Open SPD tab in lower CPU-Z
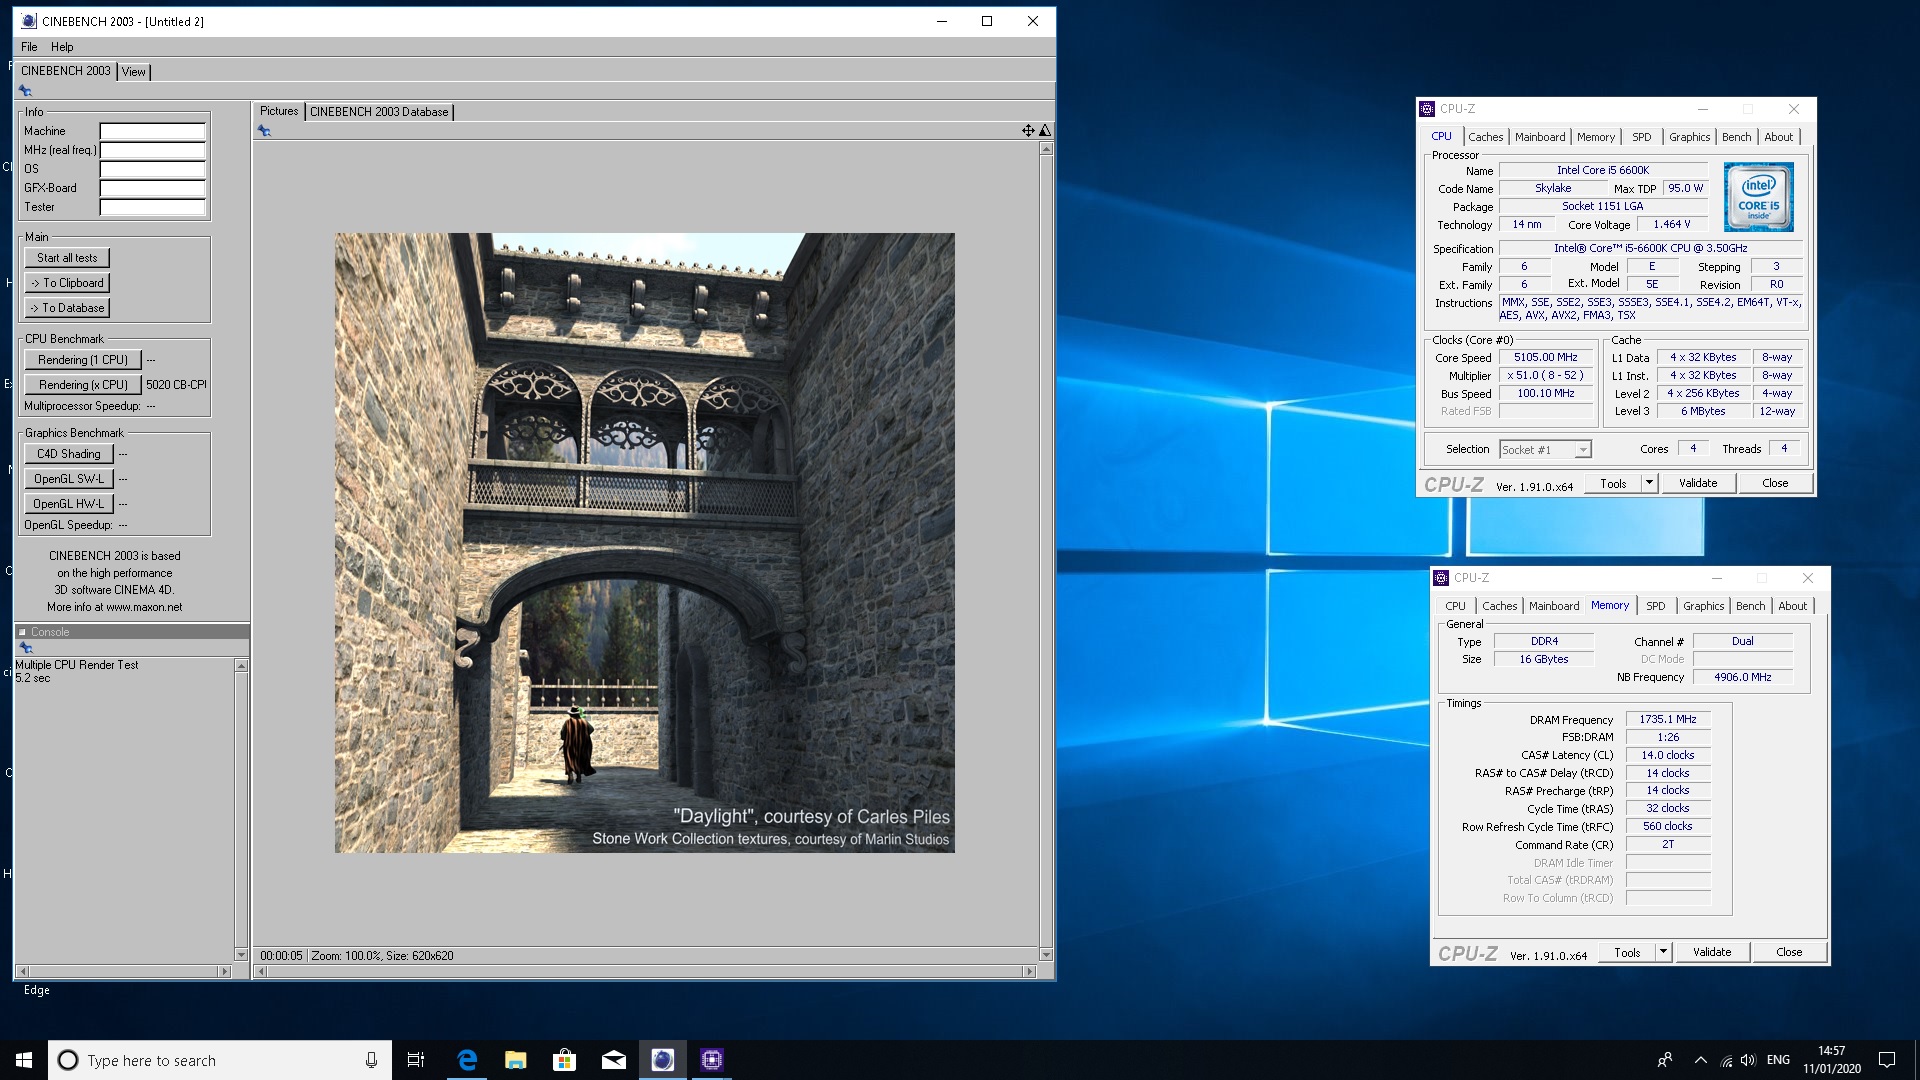This screenshot has width=1920, height=1080. 1656,606
